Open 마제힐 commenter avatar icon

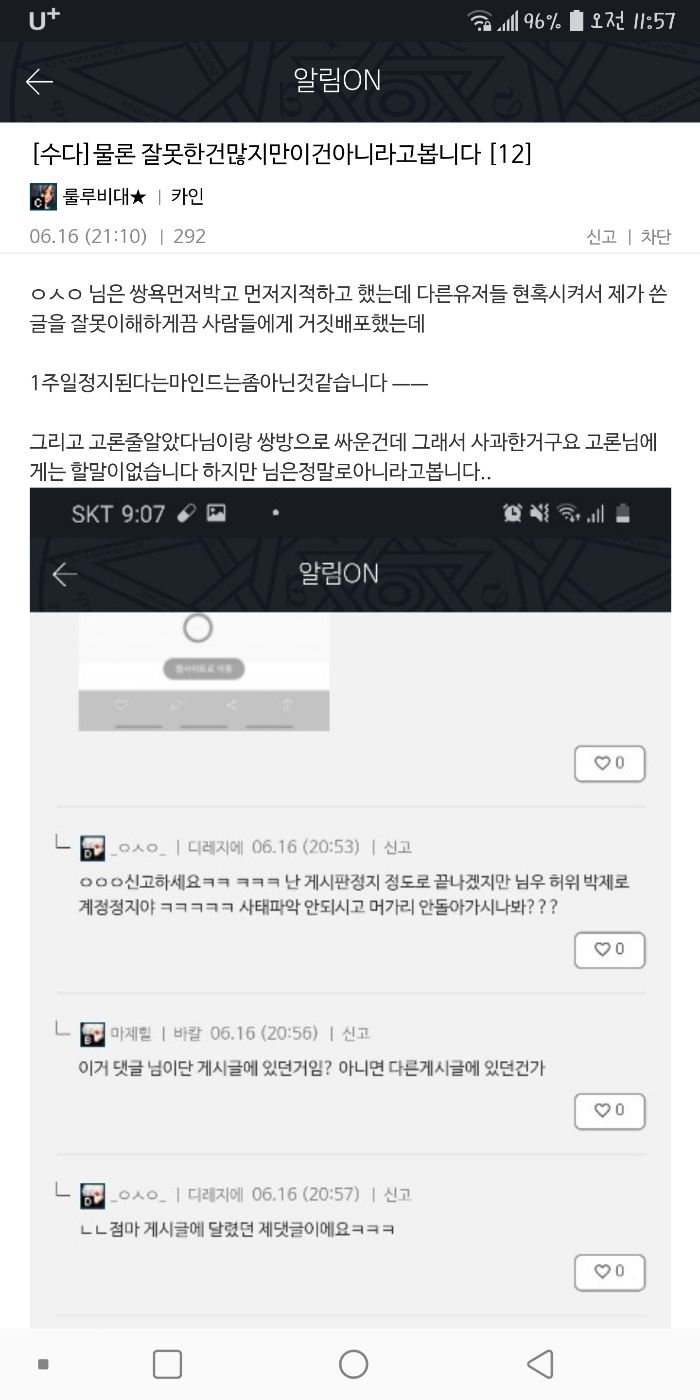click(x=92, y=1033)
